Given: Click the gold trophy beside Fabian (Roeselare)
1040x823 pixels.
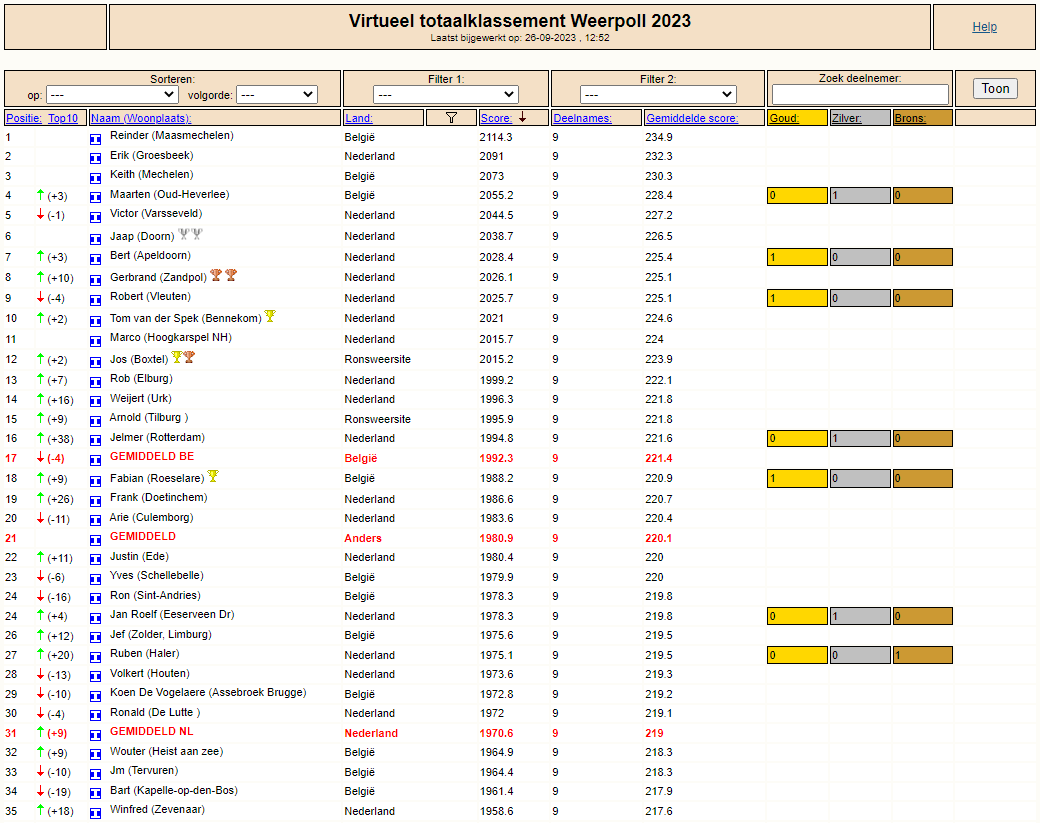Looking at the screenshot, I should [213, 477].
